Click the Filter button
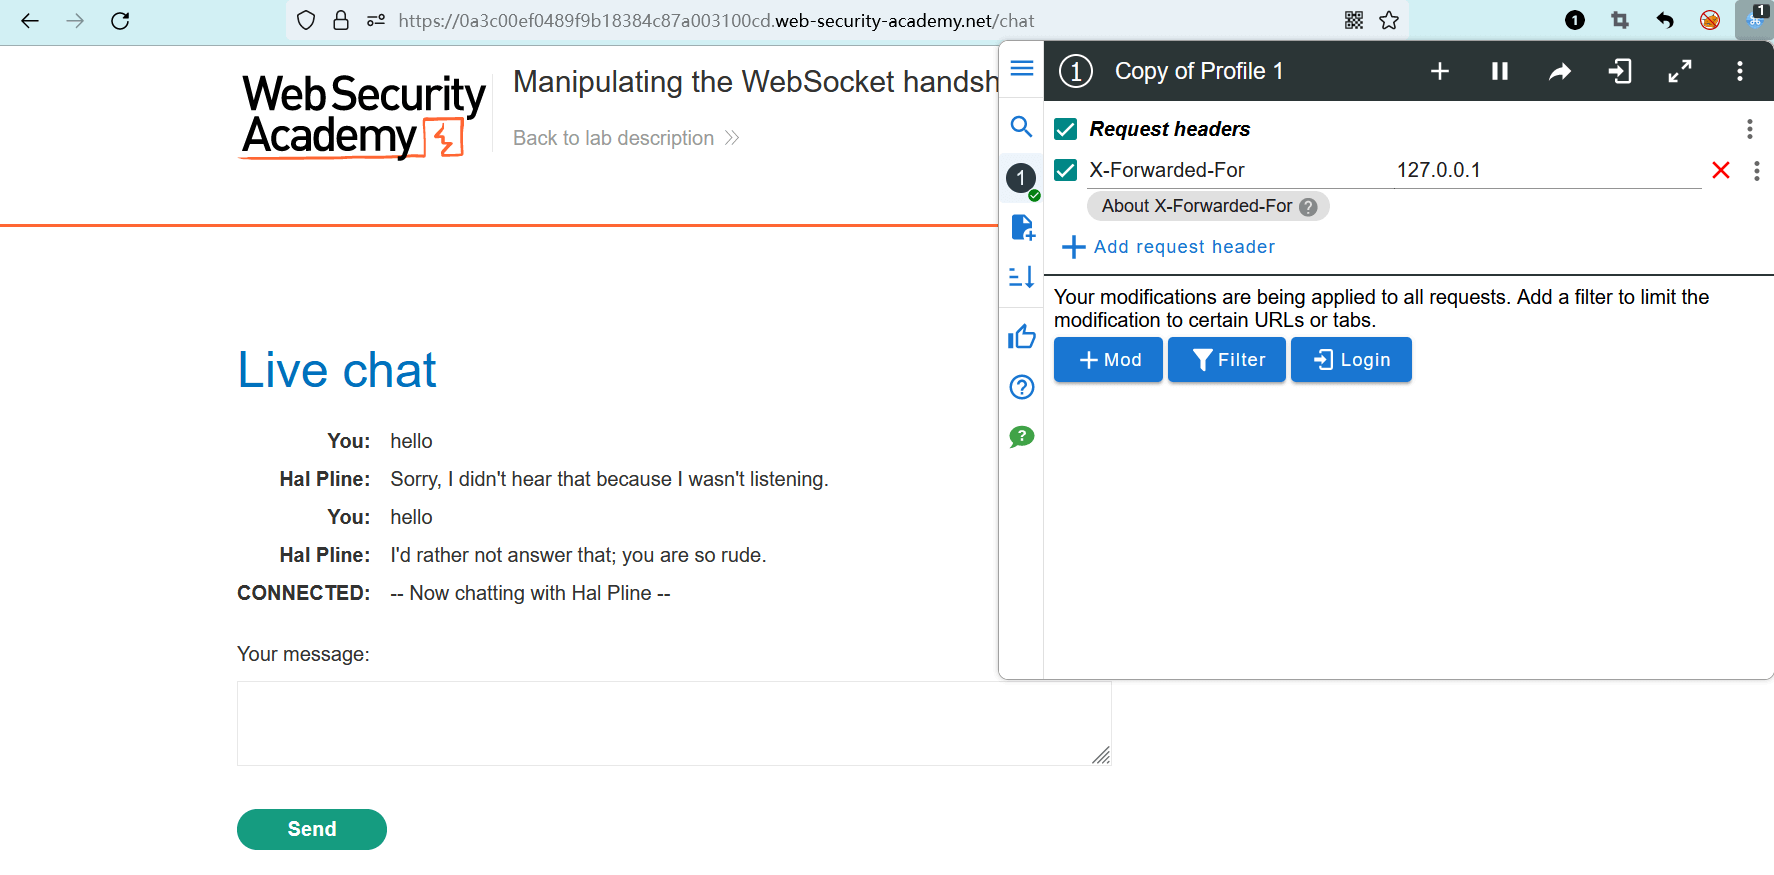Viewport: 1774px width, 875px height. pos(1227,360)
